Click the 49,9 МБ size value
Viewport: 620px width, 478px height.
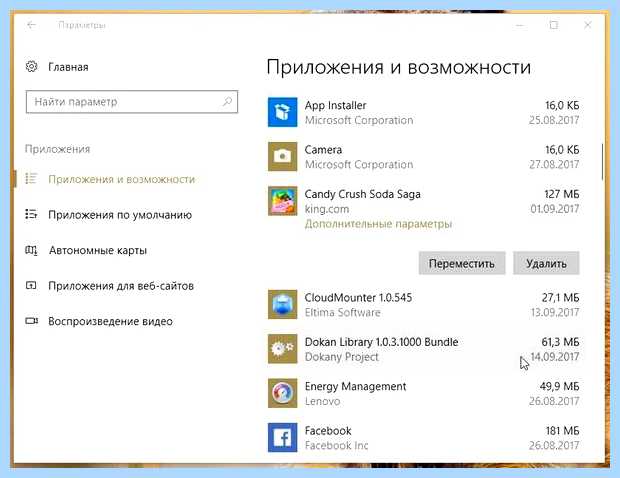(x=560, y=386)
